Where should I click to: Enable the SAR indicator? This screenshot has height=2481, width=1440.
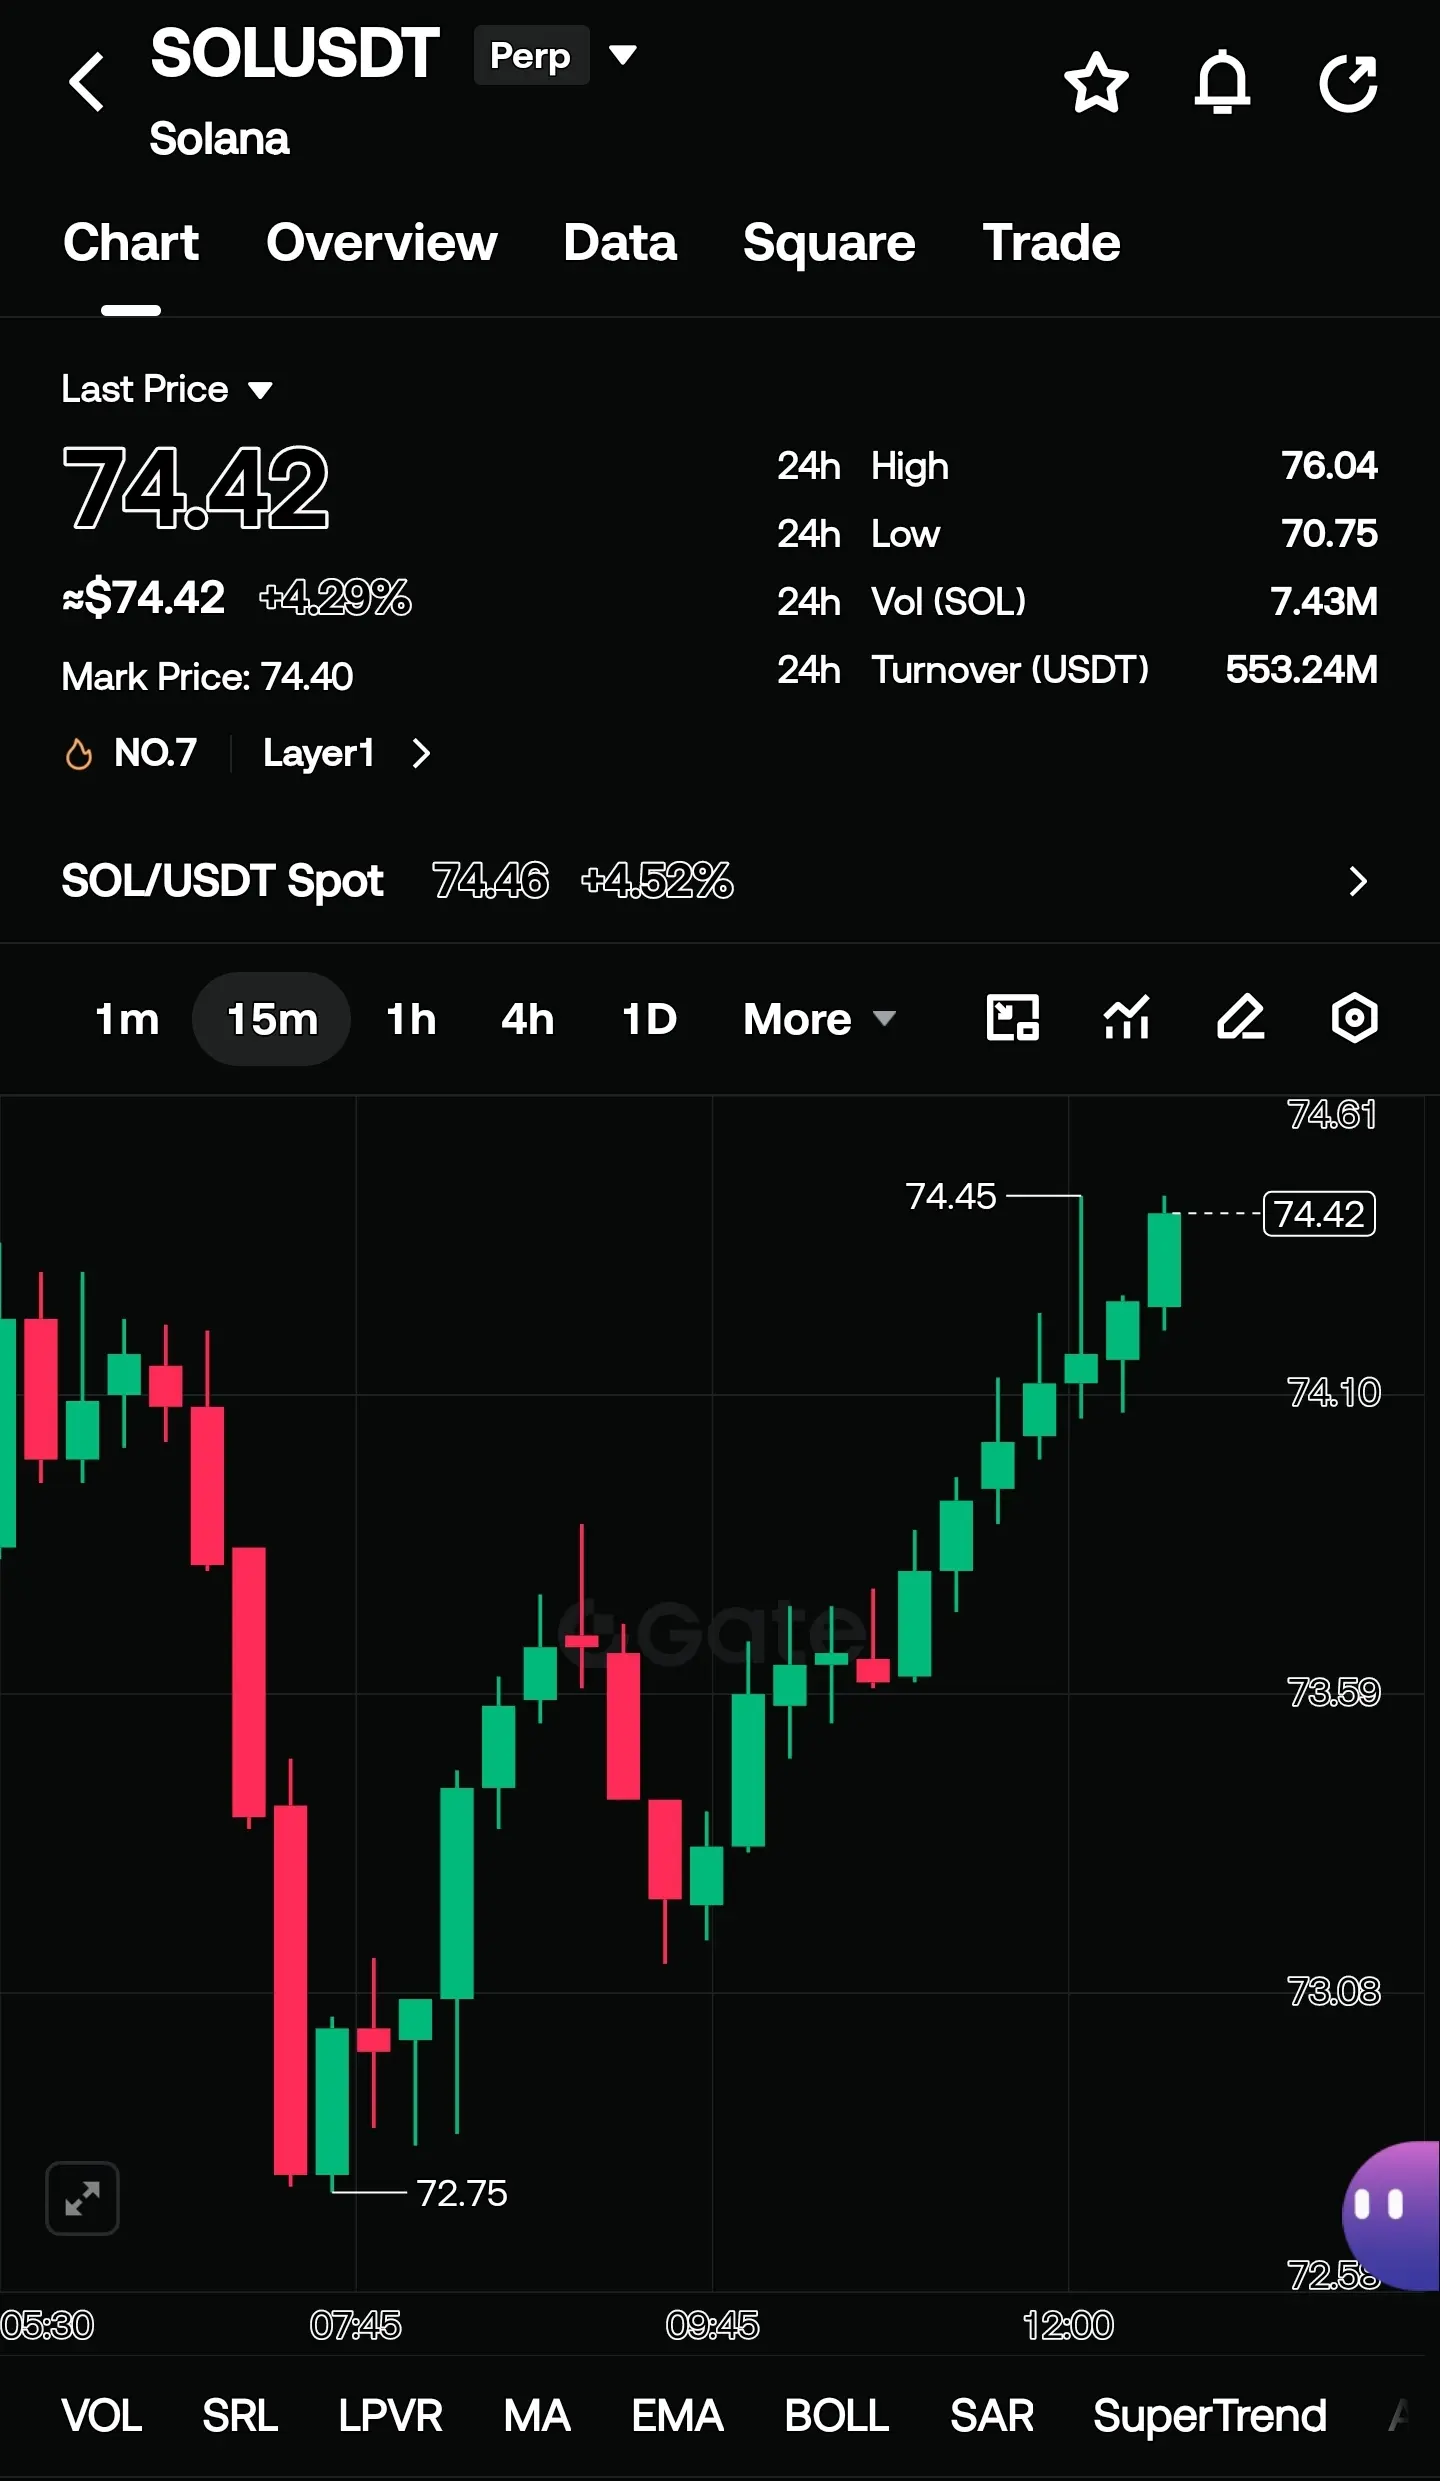991,2416
